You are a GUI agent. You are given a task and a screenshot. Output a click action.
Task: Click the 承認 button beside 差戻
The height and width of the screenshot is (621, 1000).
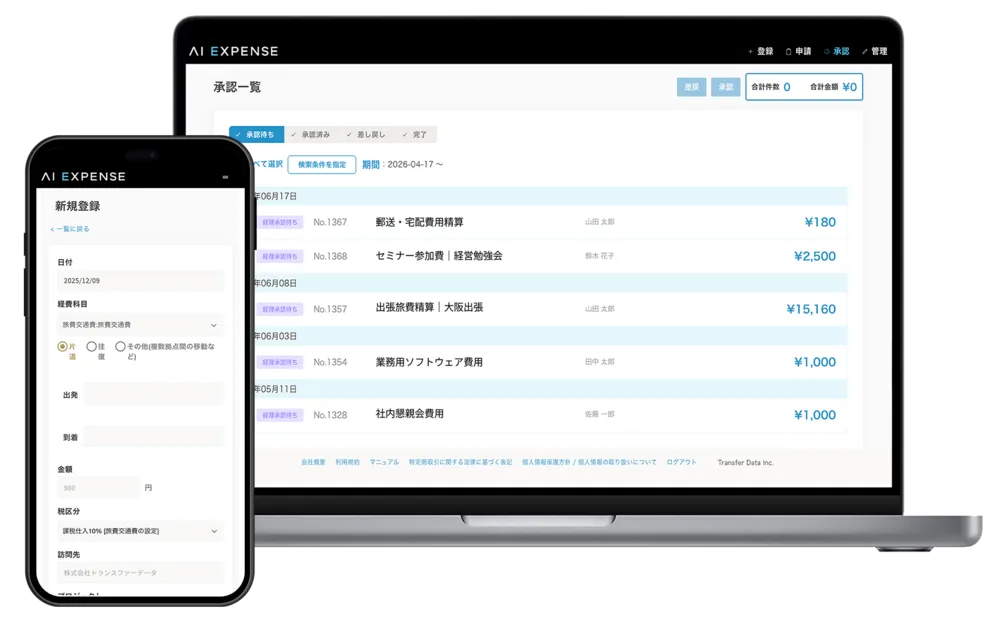tap(726, 87)
